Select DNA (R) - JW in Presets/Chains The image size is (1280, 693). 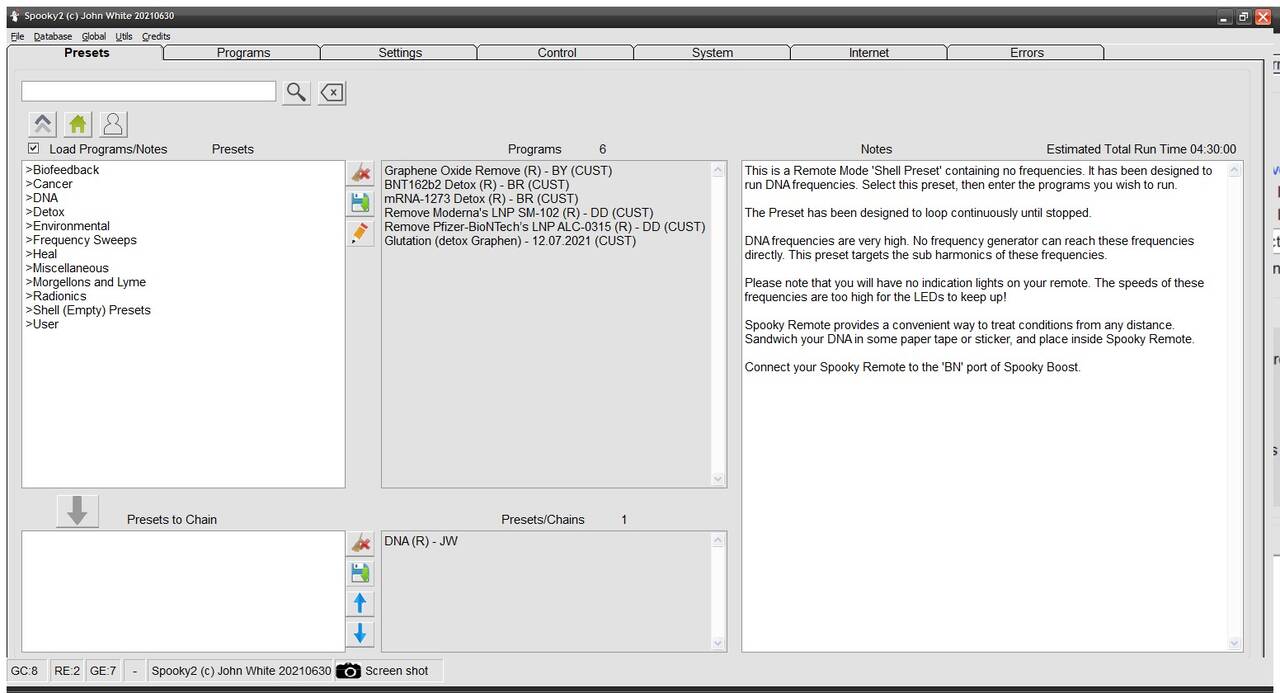coord(421,541)
